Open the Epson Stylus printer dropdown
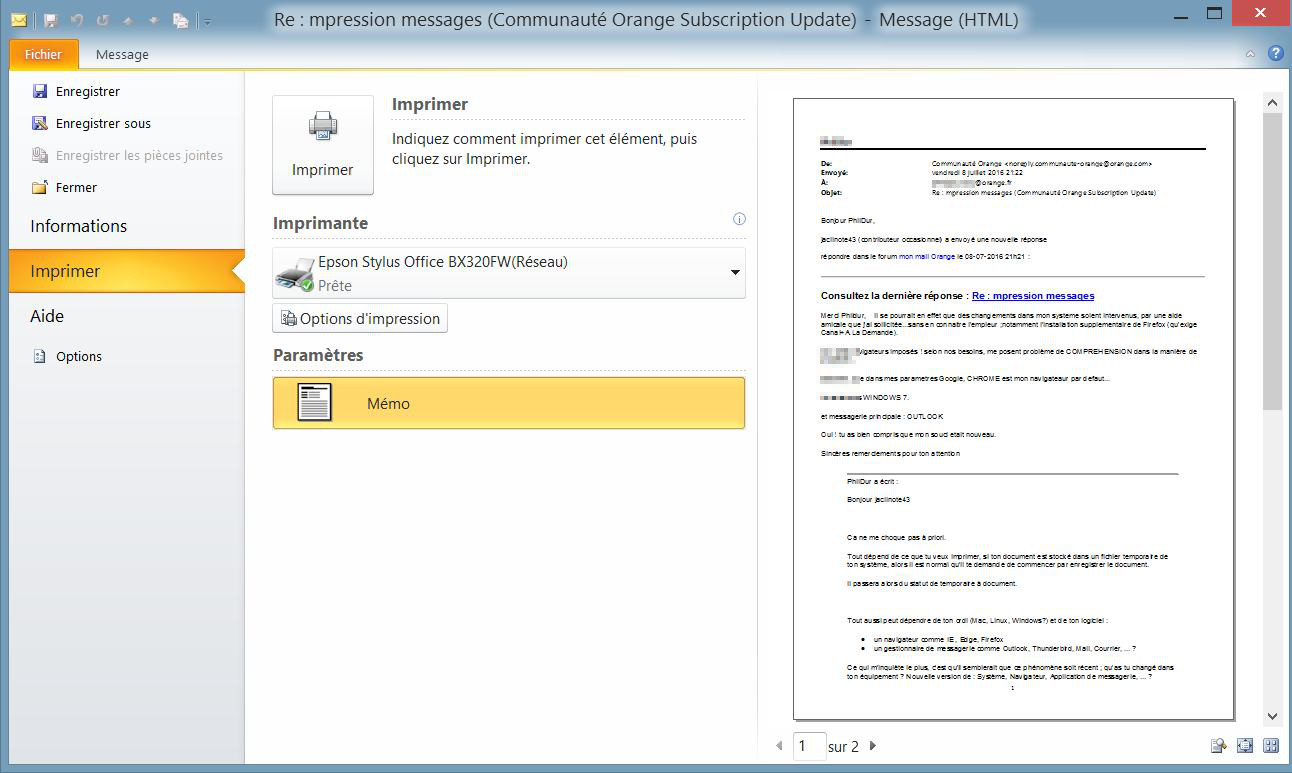 735,273
